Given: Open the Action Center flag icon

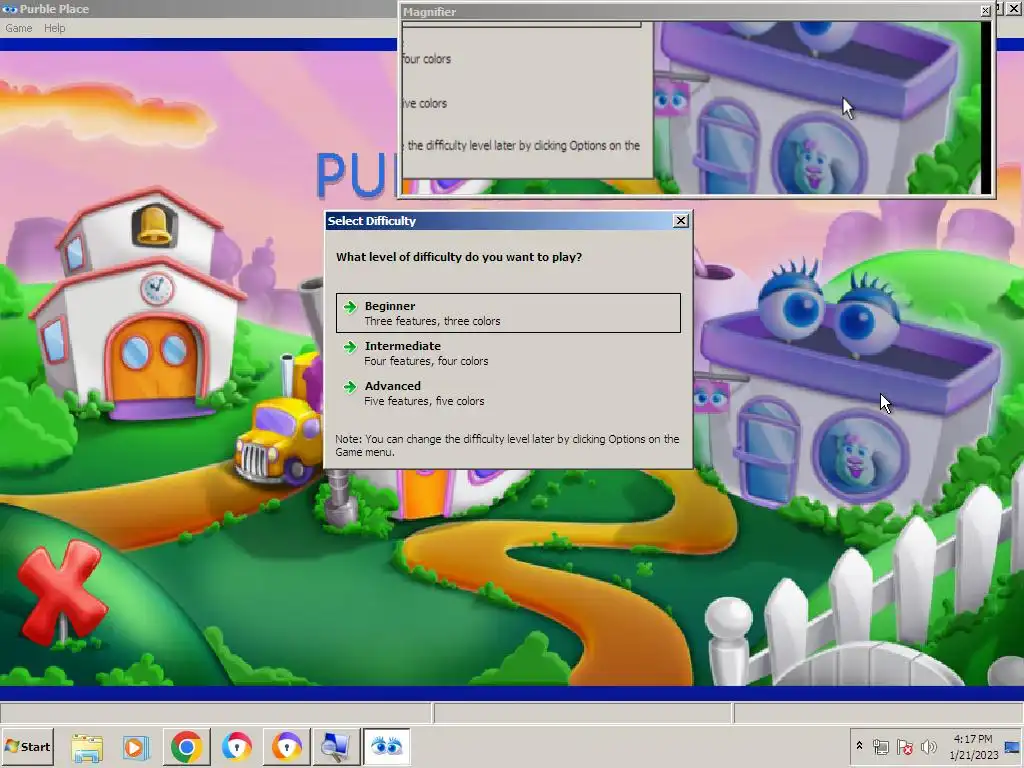Looking at the screenshot, I should tap(904, 746).
